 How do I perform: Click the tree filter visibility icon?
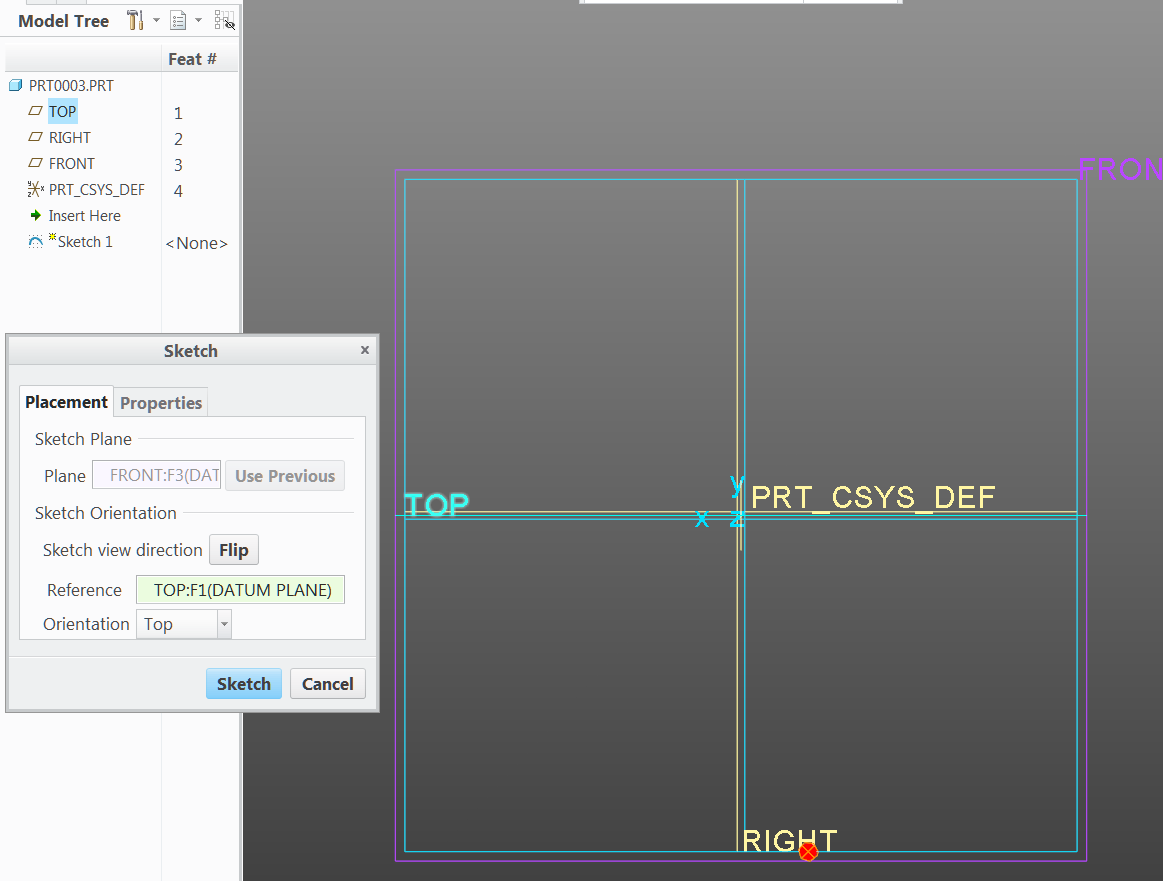[x=225, y=20]
